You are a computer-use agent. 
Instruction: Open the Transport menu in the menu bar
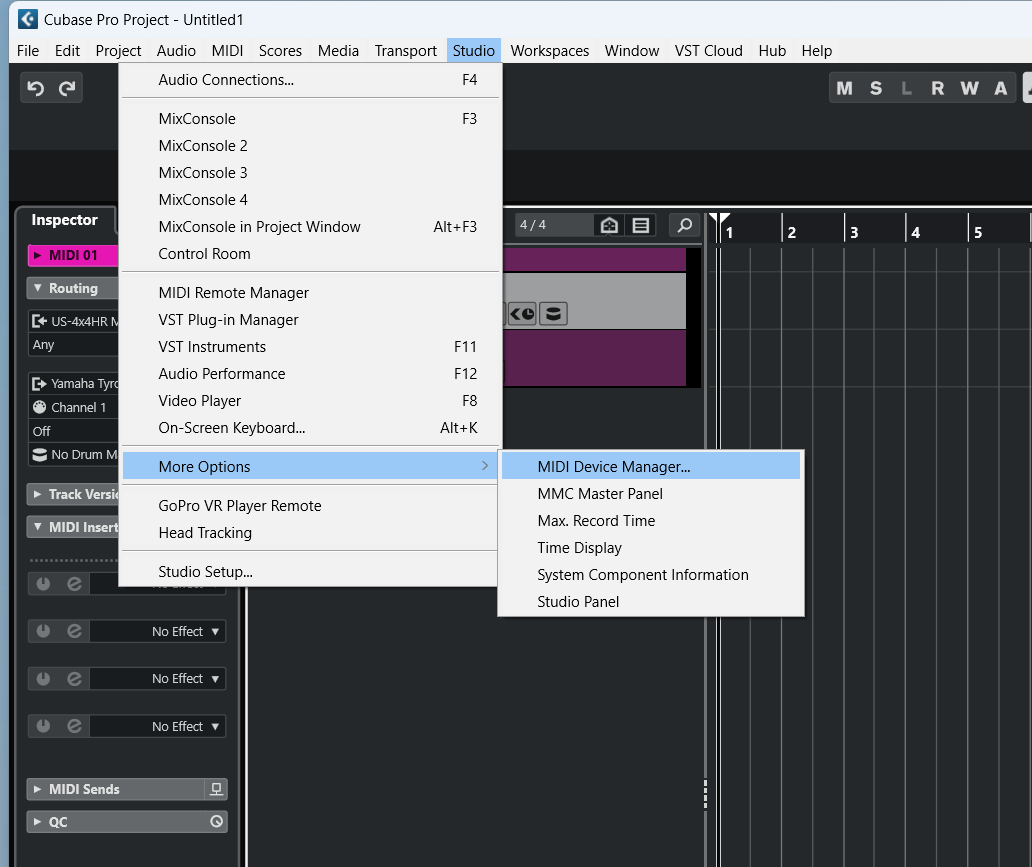pyautogui.click(x=405, y=51)
